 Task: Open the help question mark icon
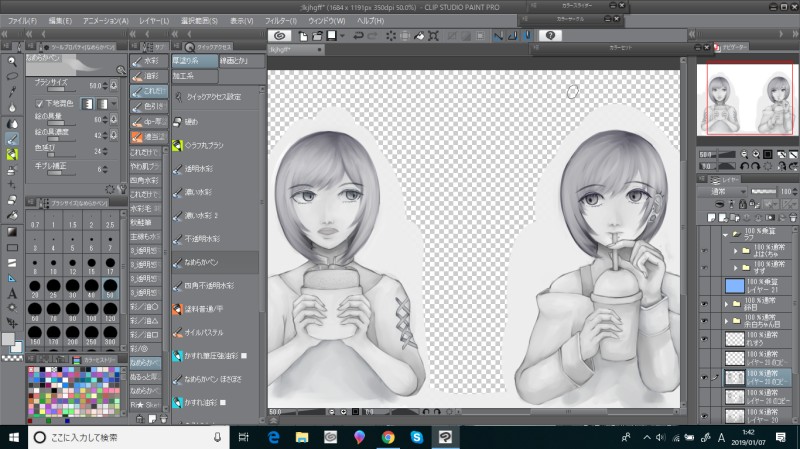[551, 36]
